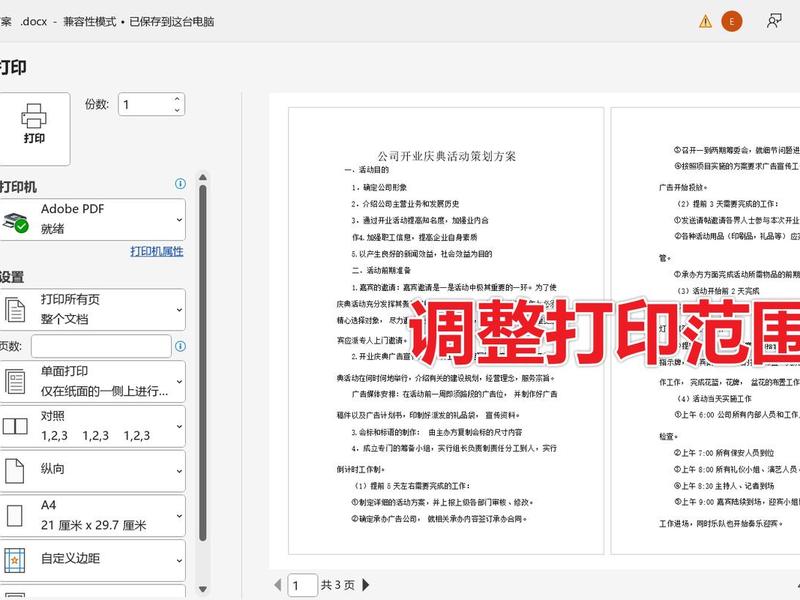Click the warning triangle icon in title bar
The height and width of the screenshot is (600, 800).
[x=706, y=21]
